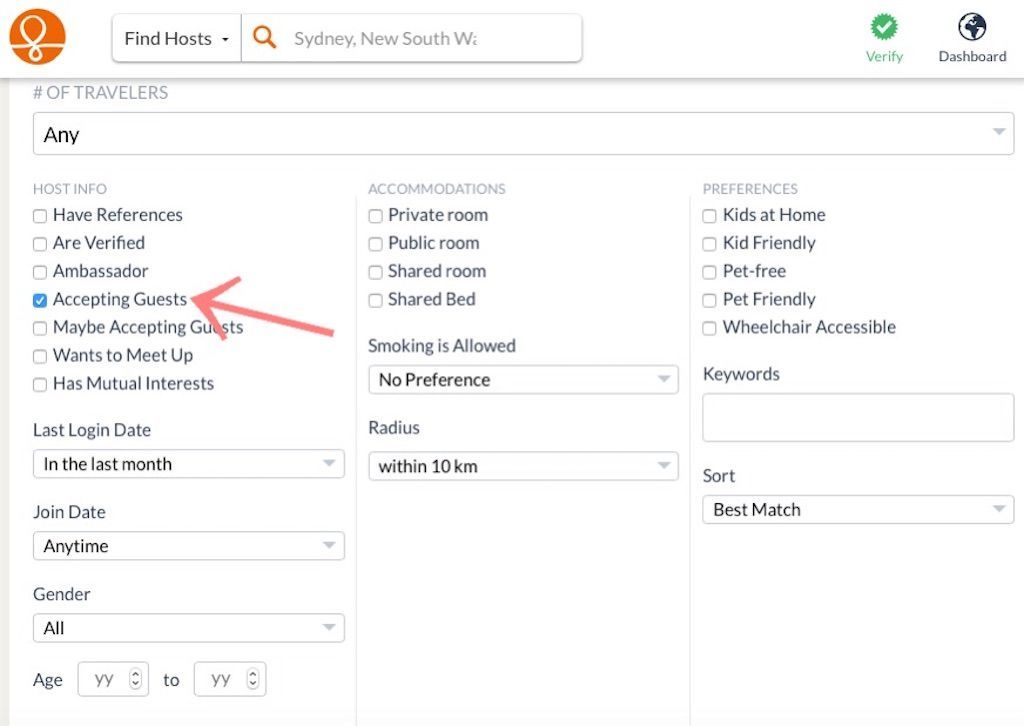Check the Pet Friendly preference

[709, 300]
